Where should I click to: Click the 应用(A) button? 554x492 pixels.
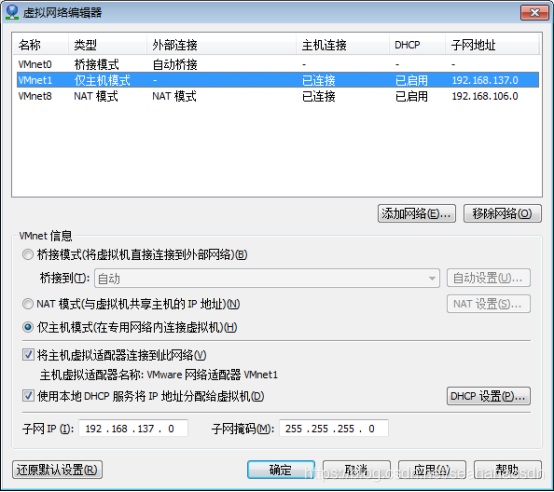(432, 470)
